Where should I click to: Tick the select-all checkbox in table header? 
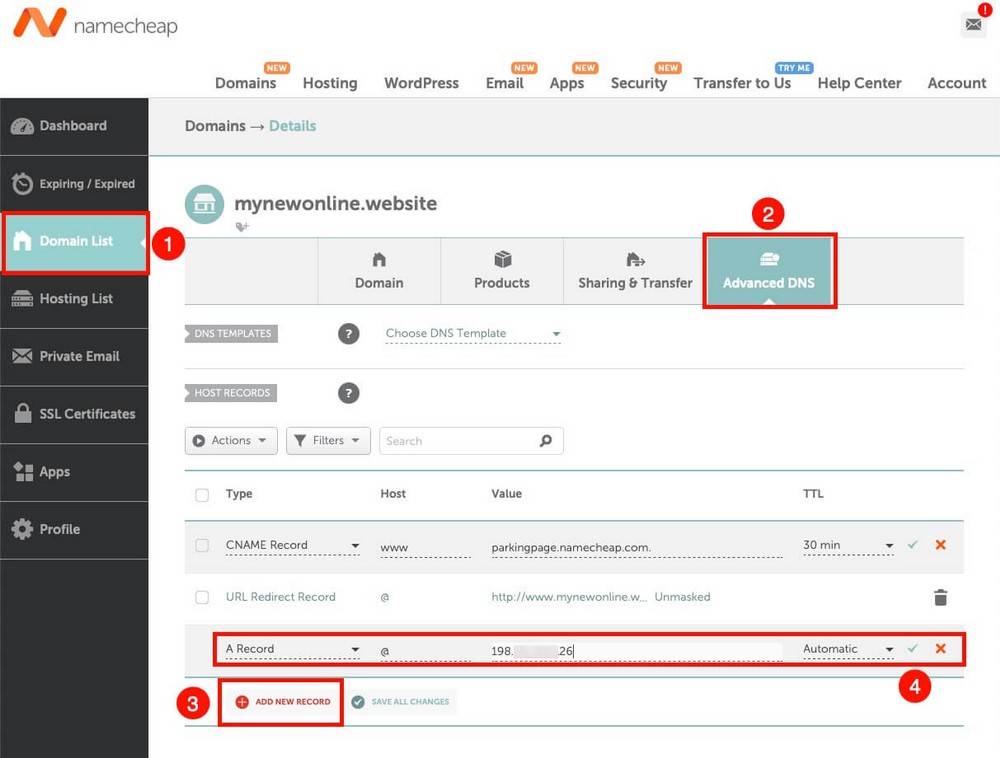[202, 495]
